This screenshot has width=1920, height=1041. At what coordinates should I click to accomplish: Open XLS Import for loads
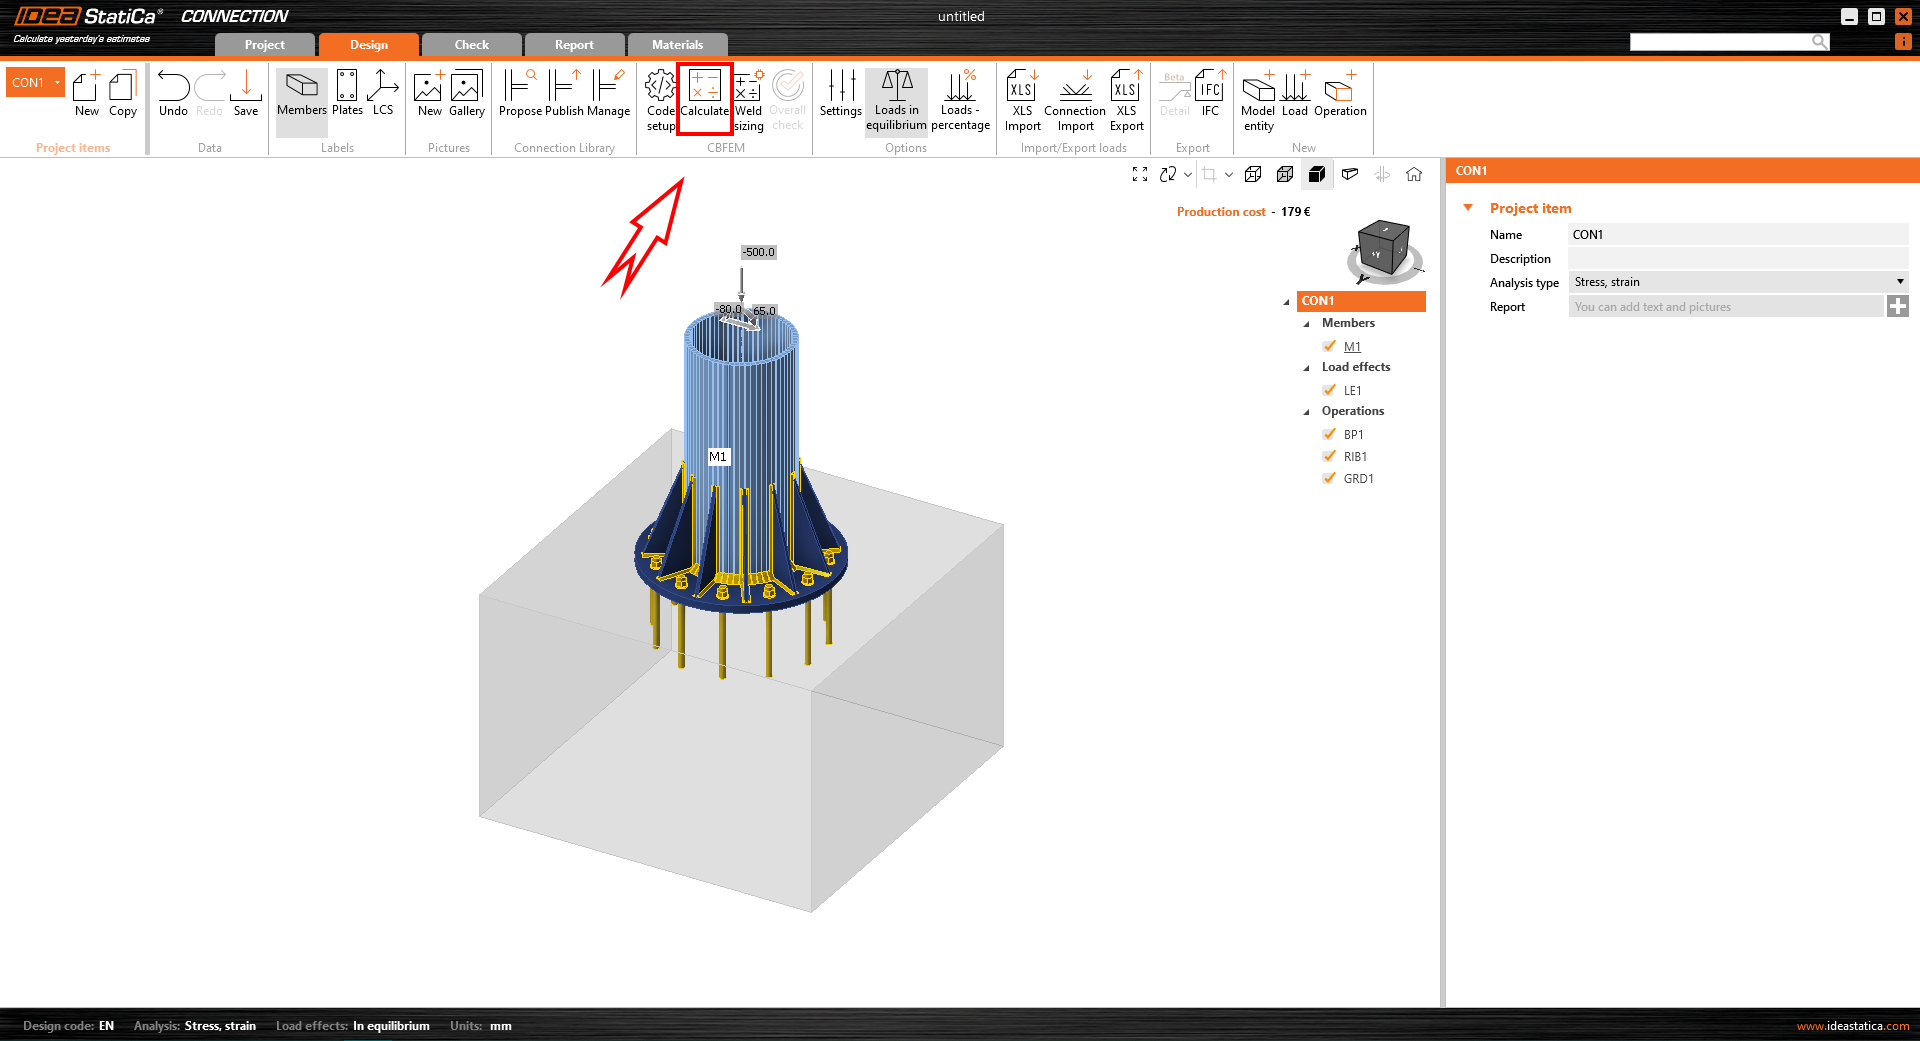tap(1022, 99)
